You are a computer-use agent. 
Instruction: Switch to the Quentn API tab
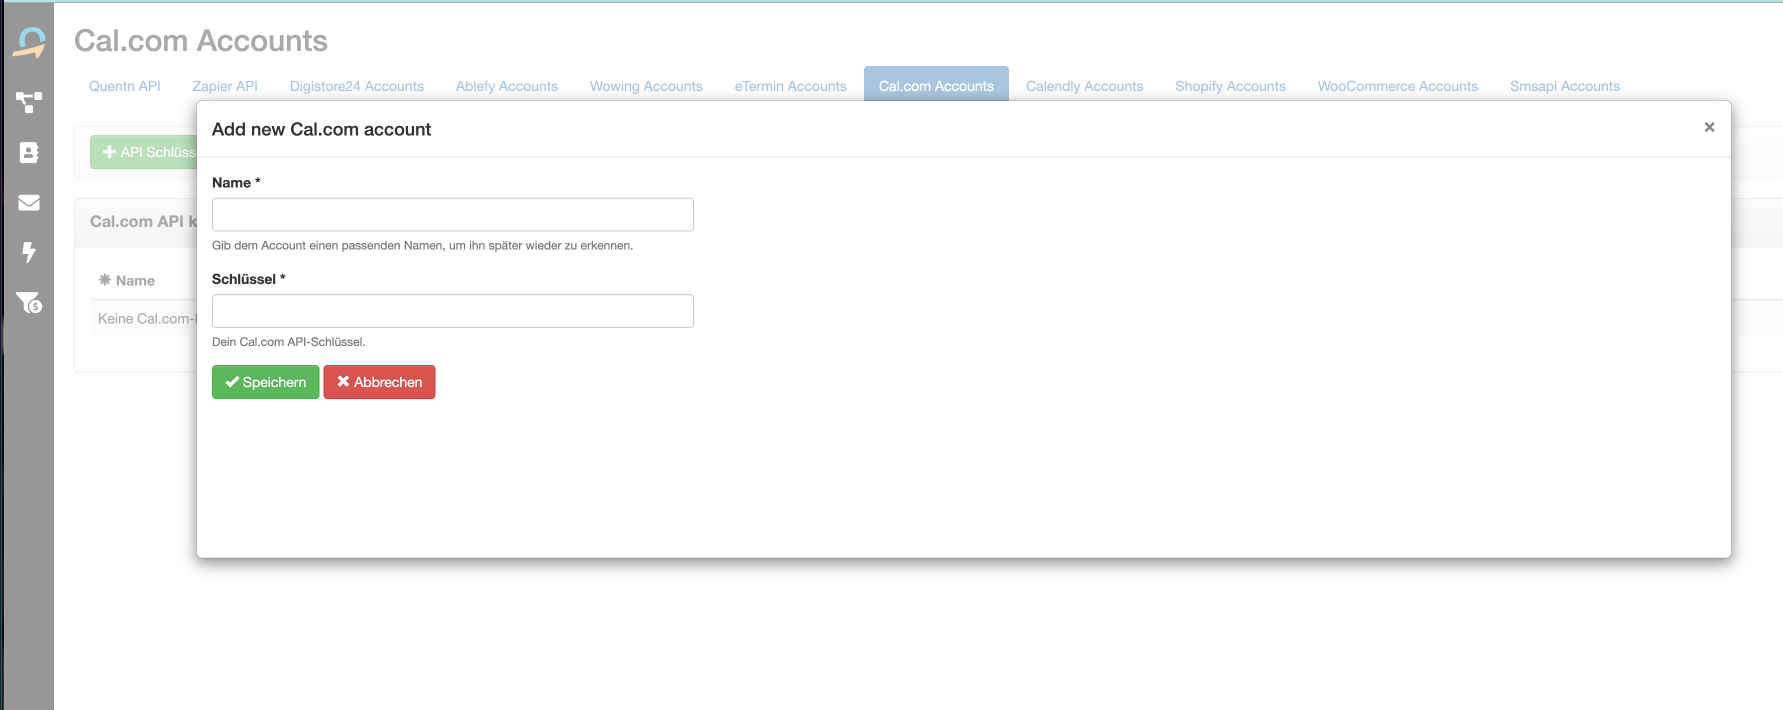point(125,86)
